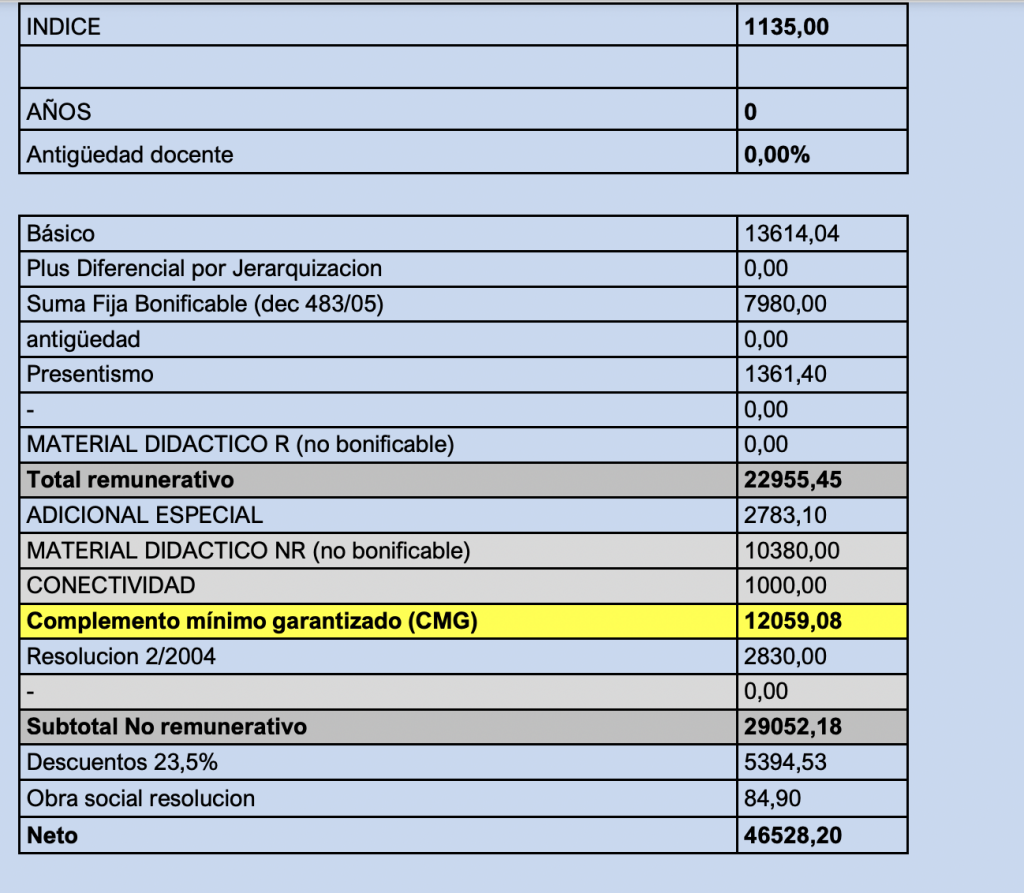This screenshot has width=1024, height=893.
Task: Select the Resolucion 2/2004 label
Action: [x=121, y=657]
